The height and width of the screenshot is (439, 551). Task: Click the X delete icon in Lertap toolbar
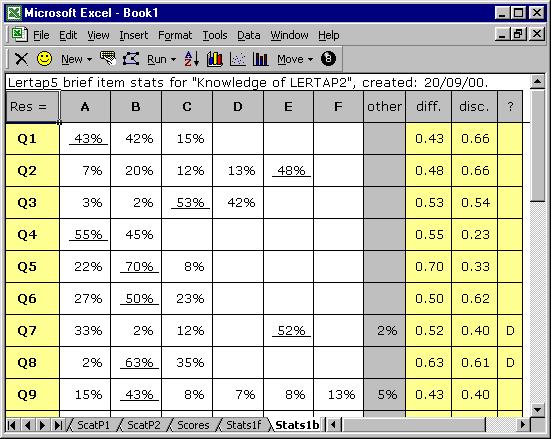point(21,59)
